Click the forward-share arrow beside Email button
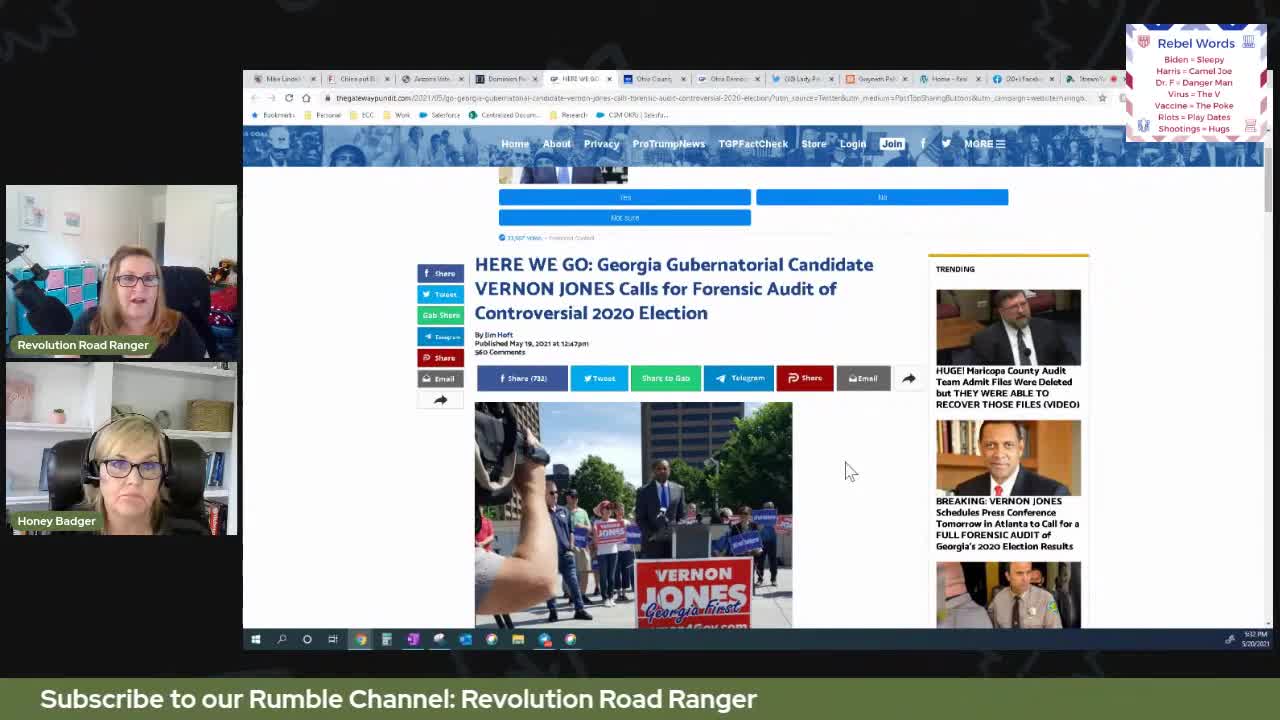 [x=908, y=378]
